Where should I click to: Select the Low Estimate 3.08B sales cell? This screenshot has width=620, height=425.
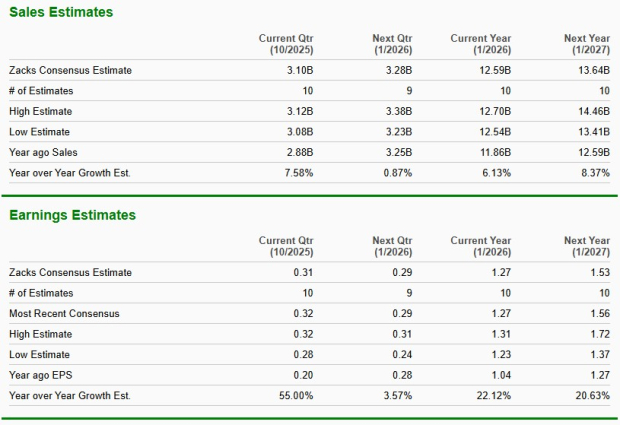pyautogui.click(x=299, y=132)
